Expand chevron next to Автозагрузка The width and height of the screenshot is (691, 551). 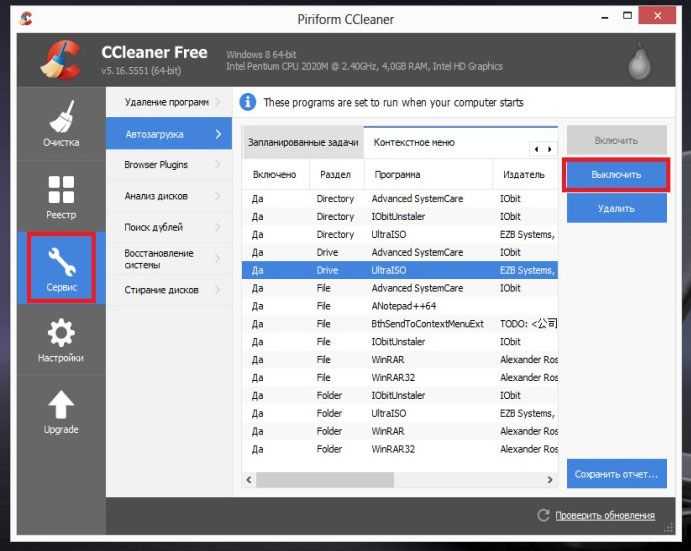coord(219,134)
